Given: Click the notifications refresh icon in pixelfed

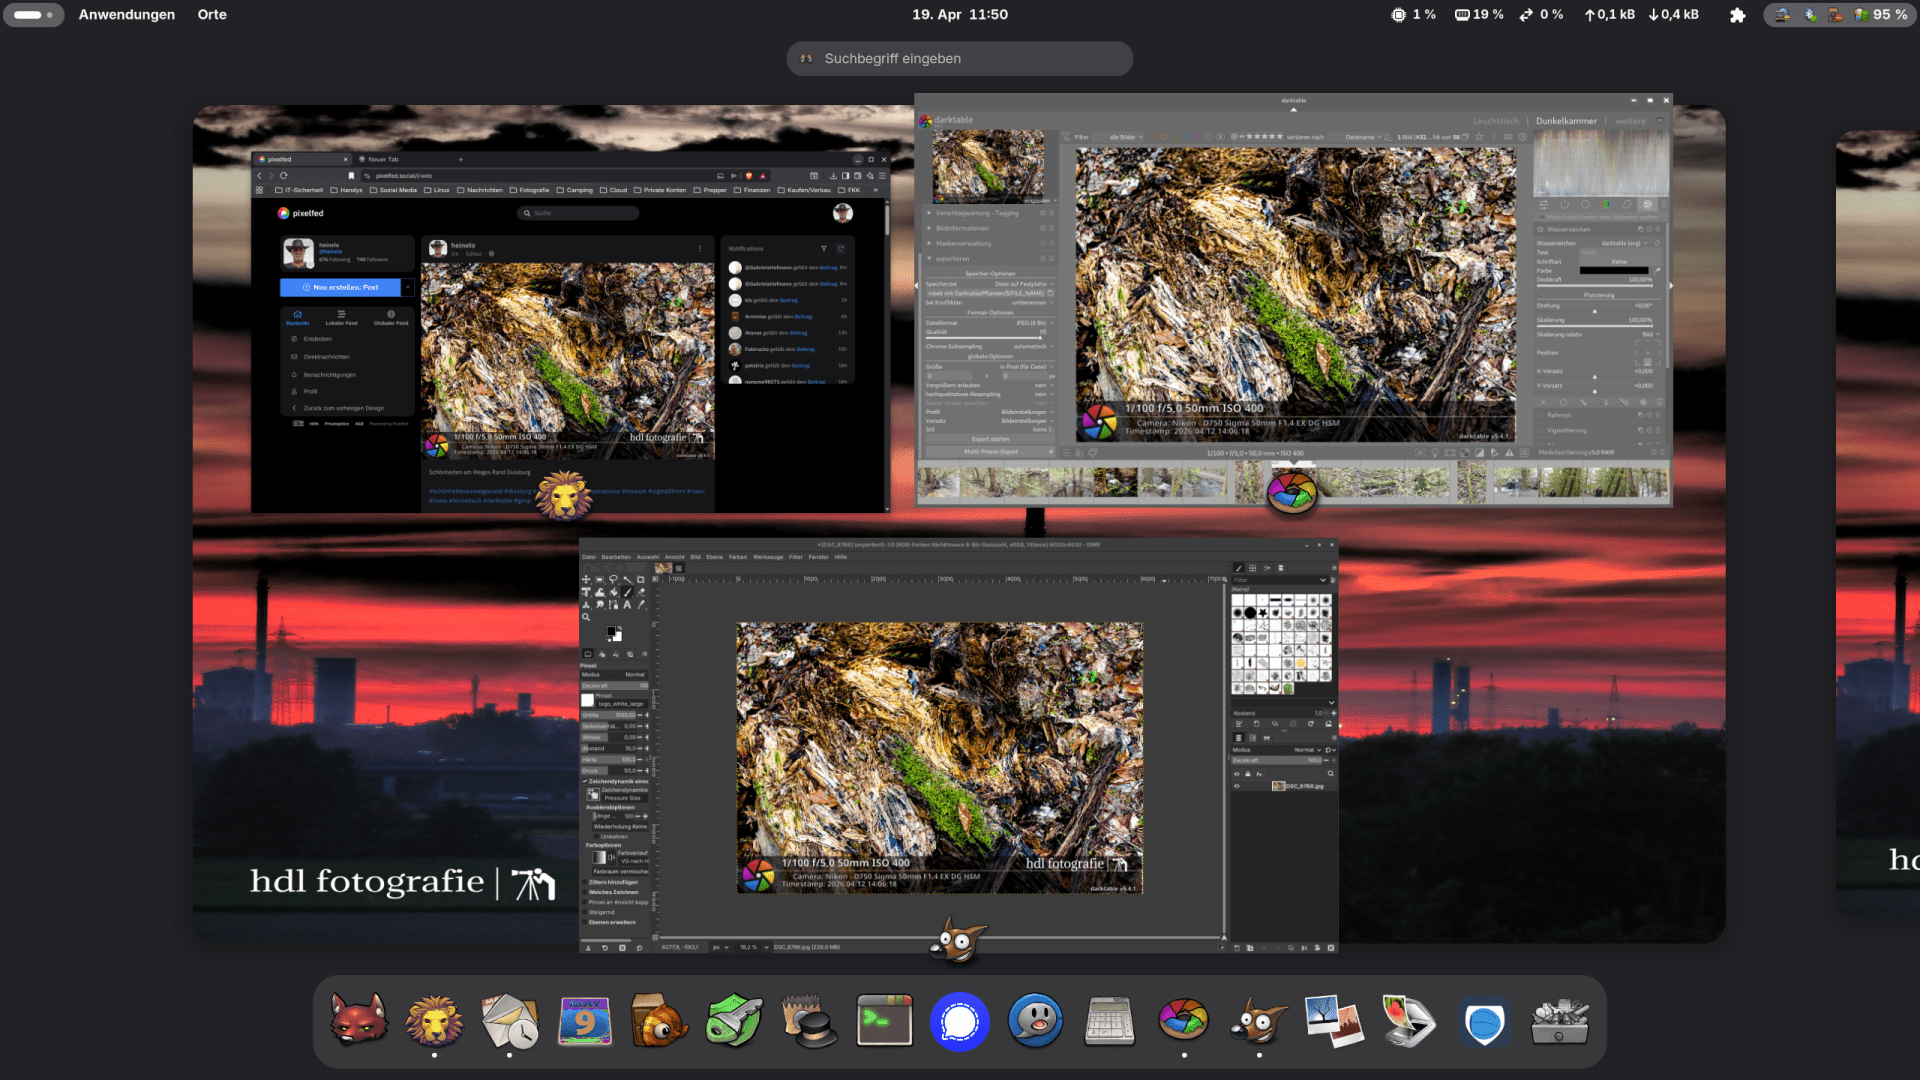Looking at the screenshot, I should coord(841,248).
